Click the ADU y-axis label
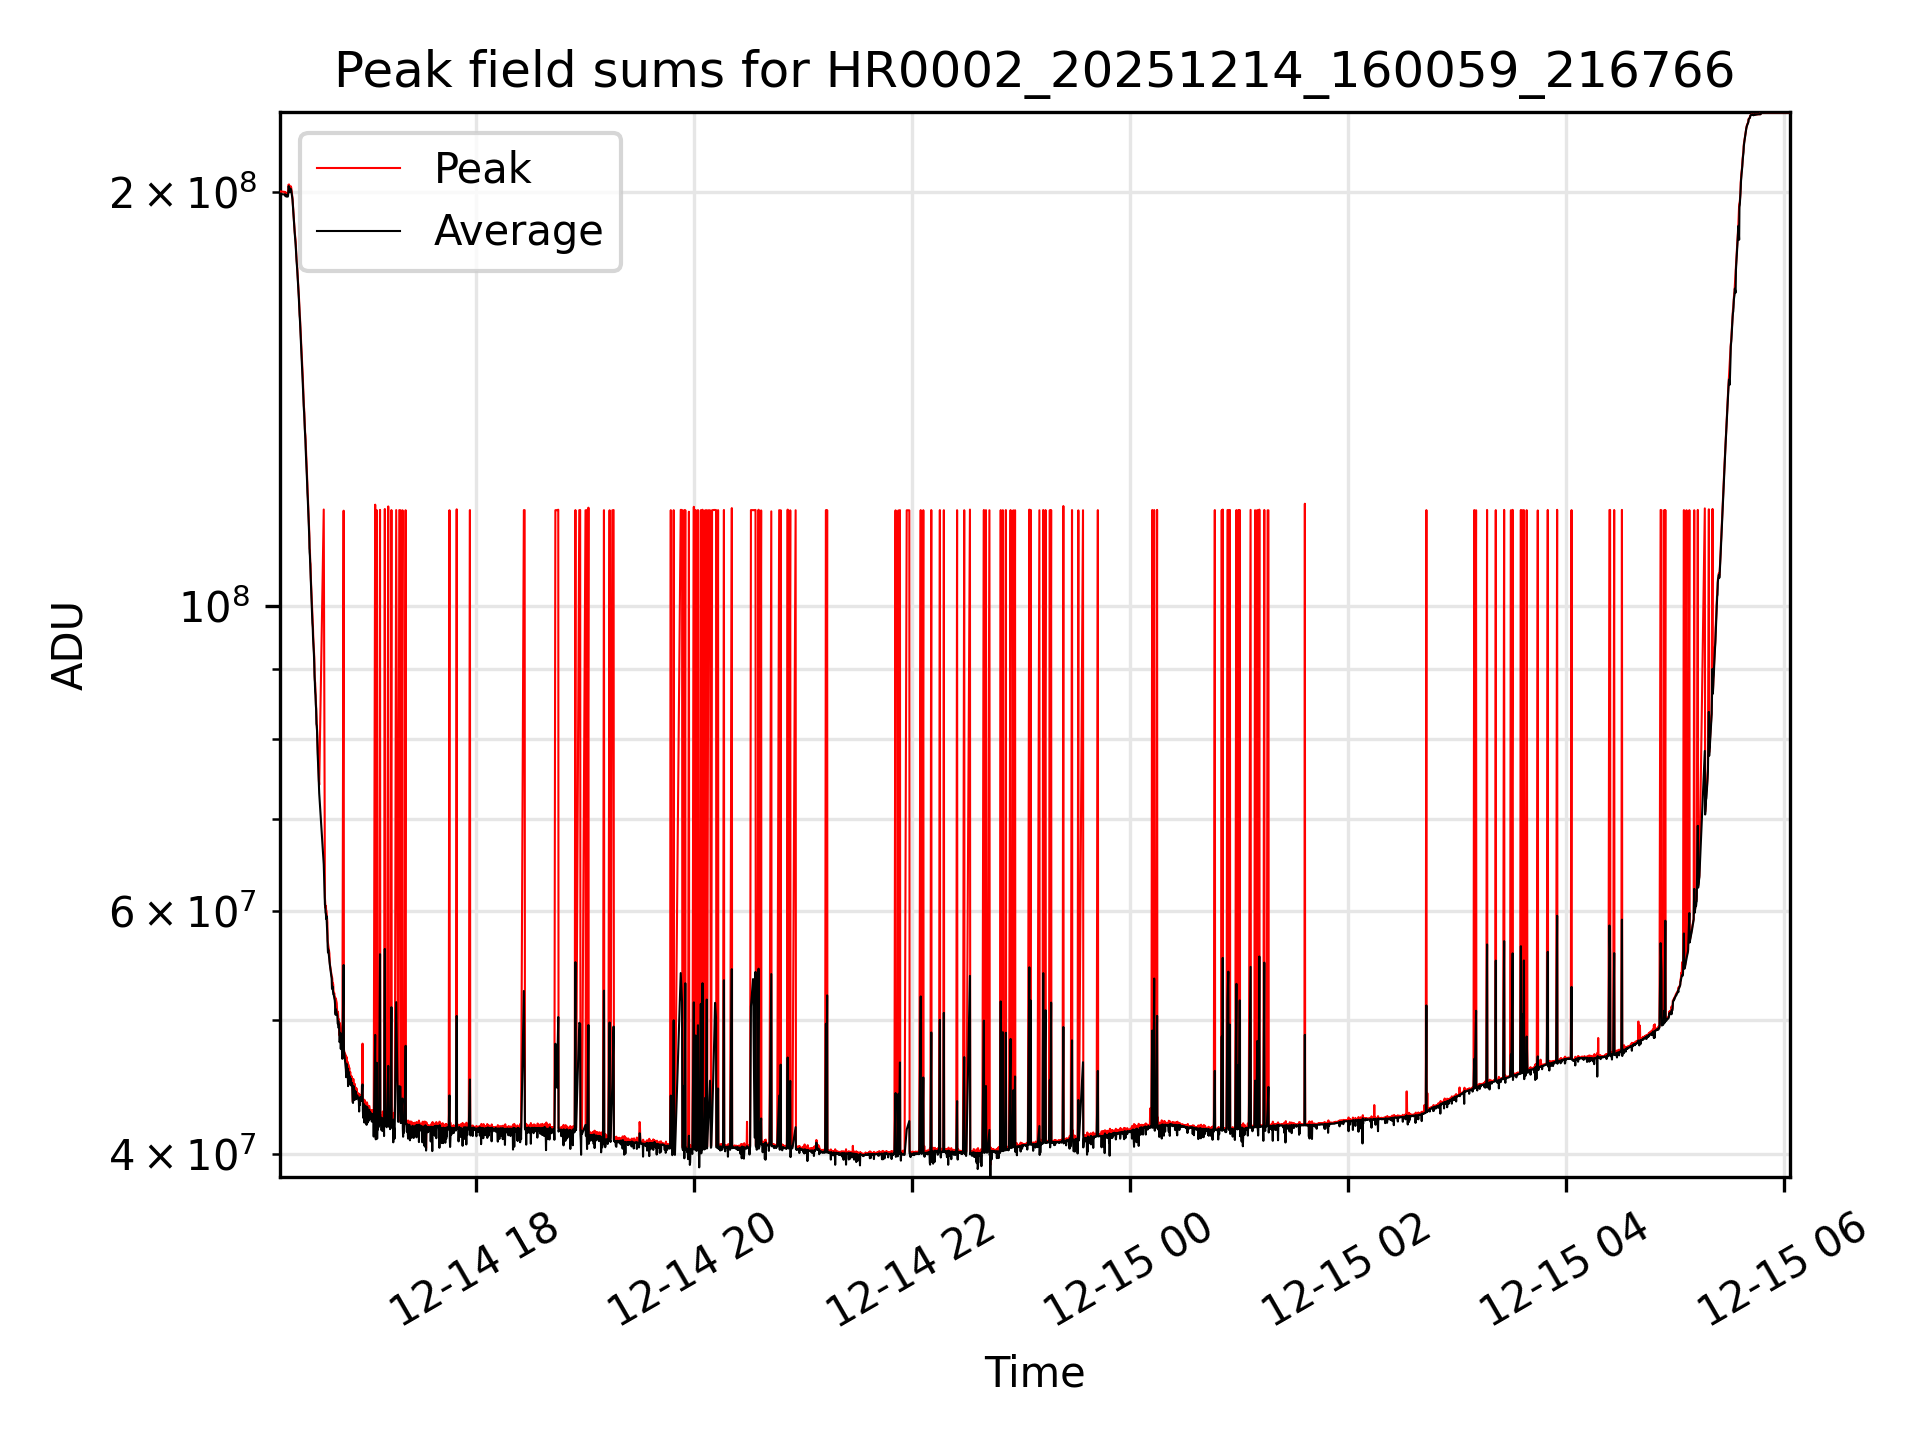 (68, 645)
